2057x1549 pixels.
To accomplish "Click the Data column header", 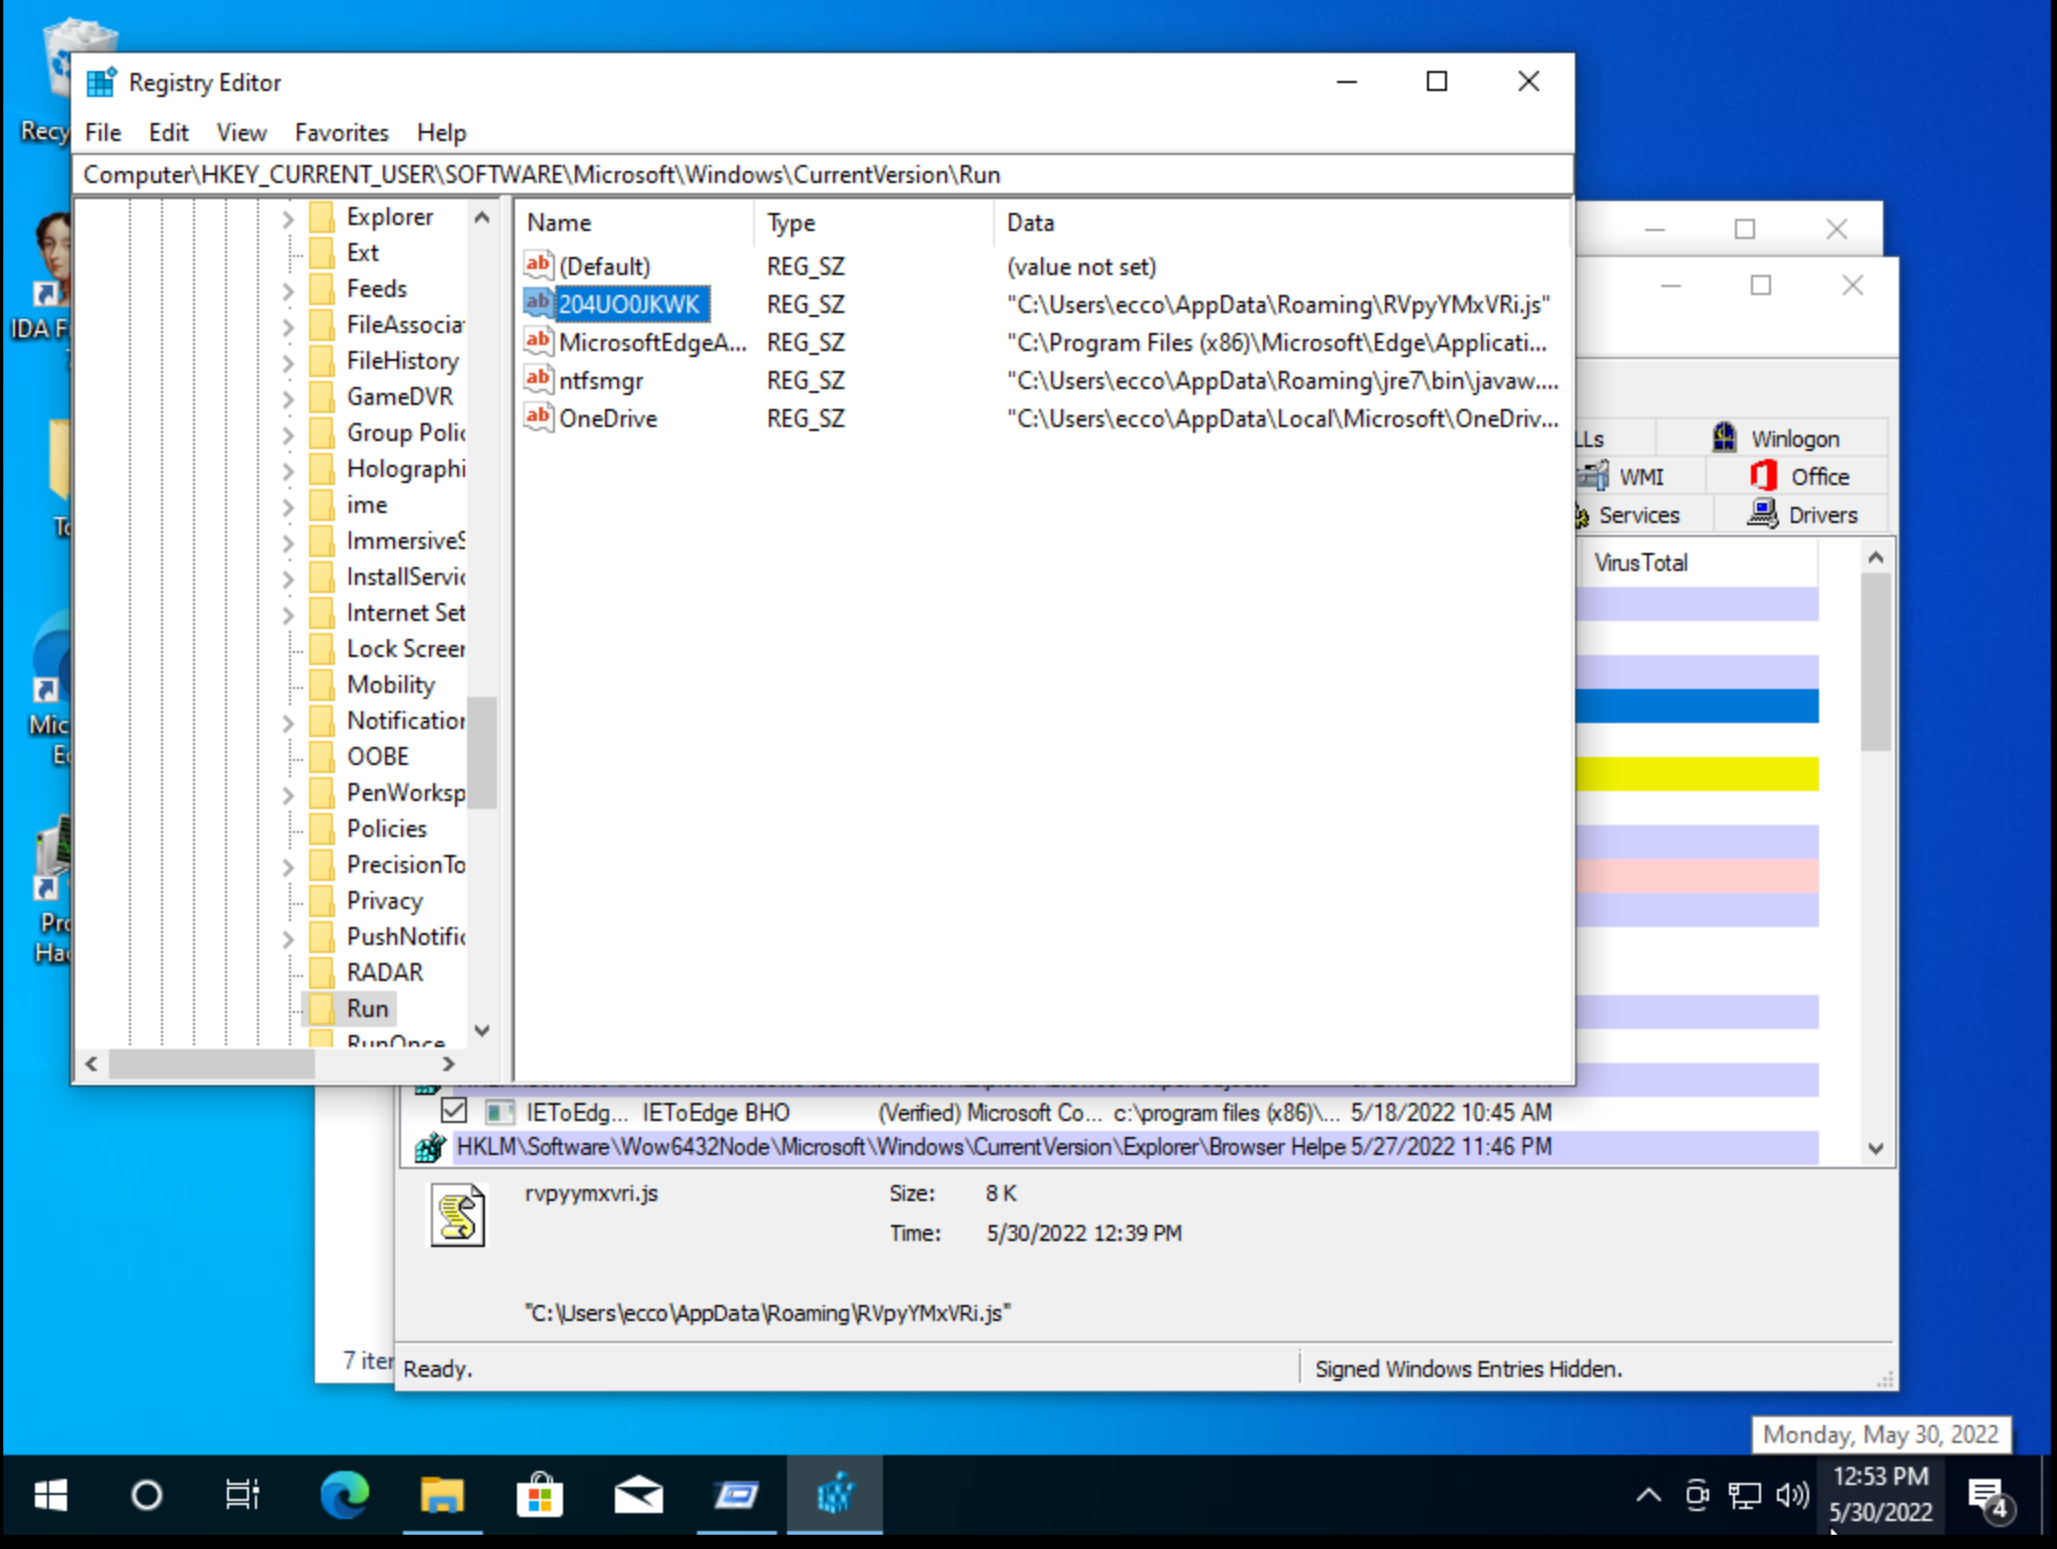I will tap(1030, 222).
